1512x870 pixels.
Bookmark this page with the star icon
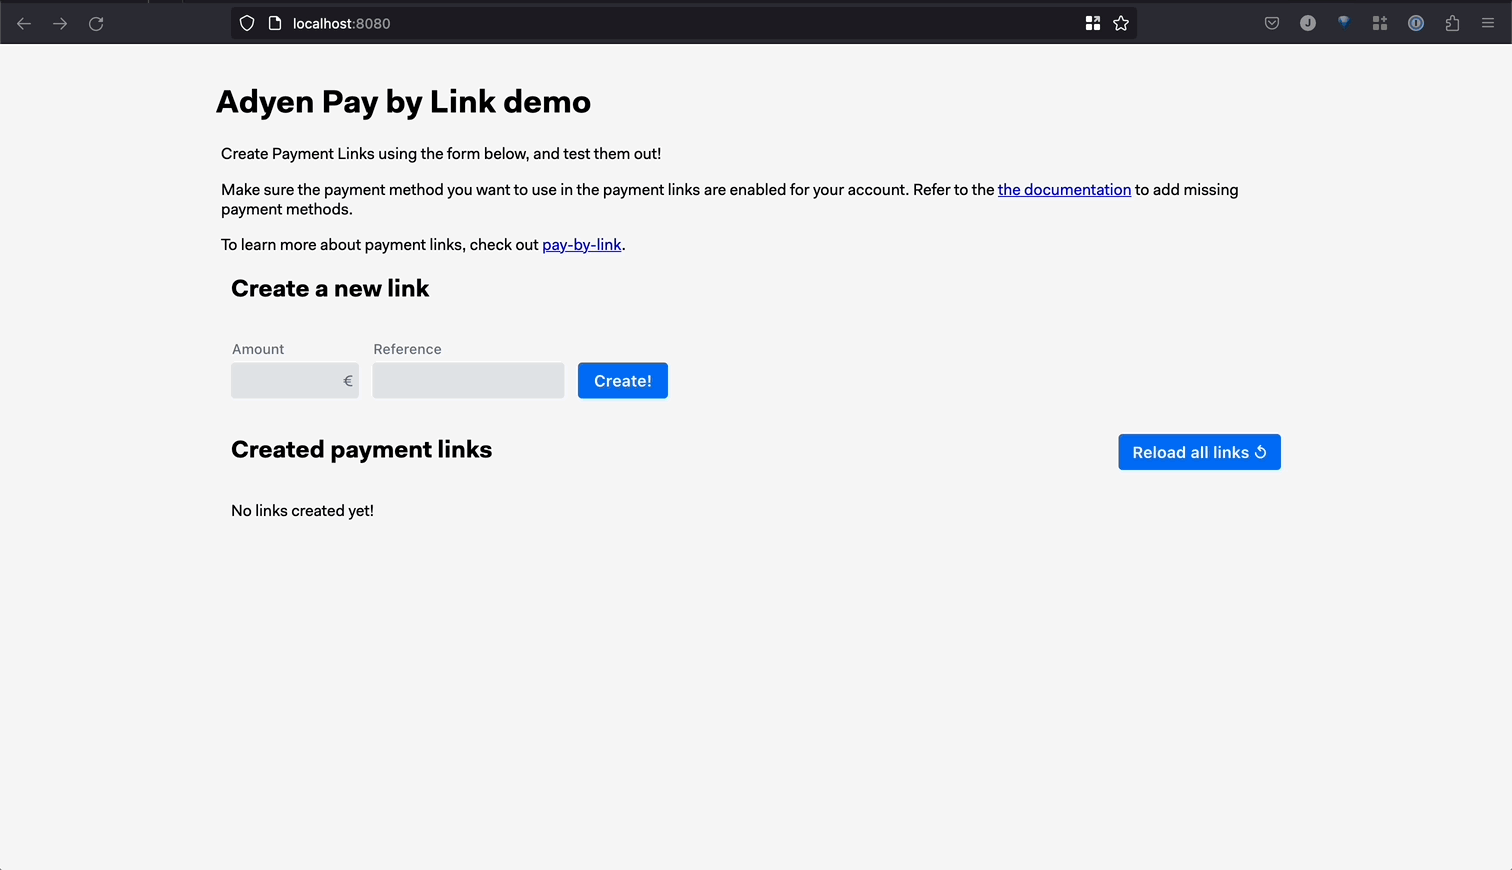[x=1121, y=23]
